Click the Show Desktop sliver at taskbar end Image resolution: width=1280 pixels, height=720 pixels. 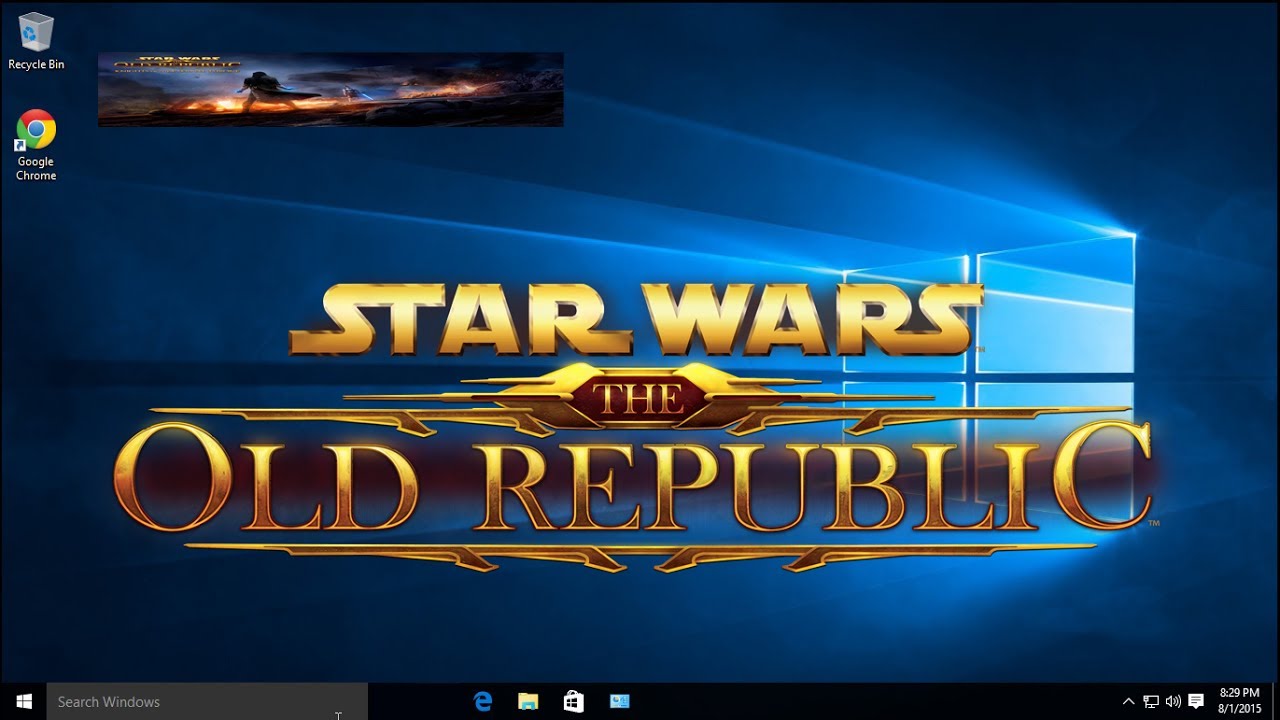(x=1277, y=701)
